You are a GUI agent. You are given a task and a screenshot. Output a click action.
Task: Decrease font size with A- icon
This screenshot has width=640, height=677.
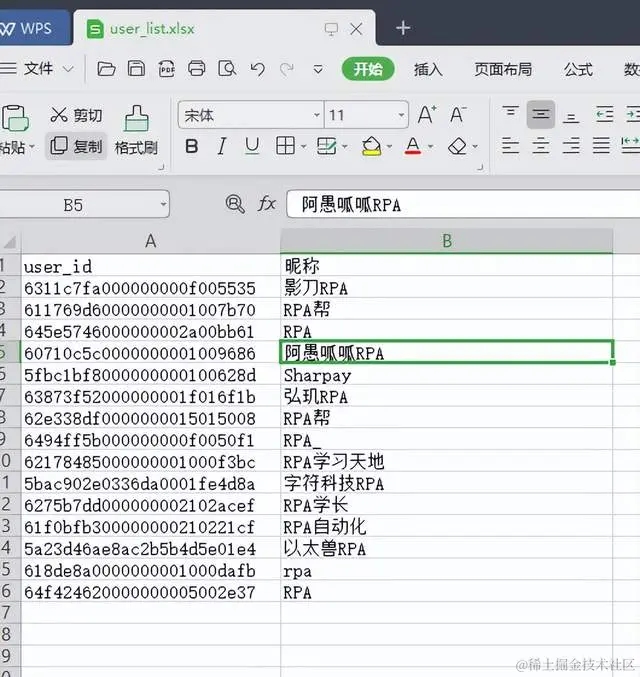[x=458, y=115]
